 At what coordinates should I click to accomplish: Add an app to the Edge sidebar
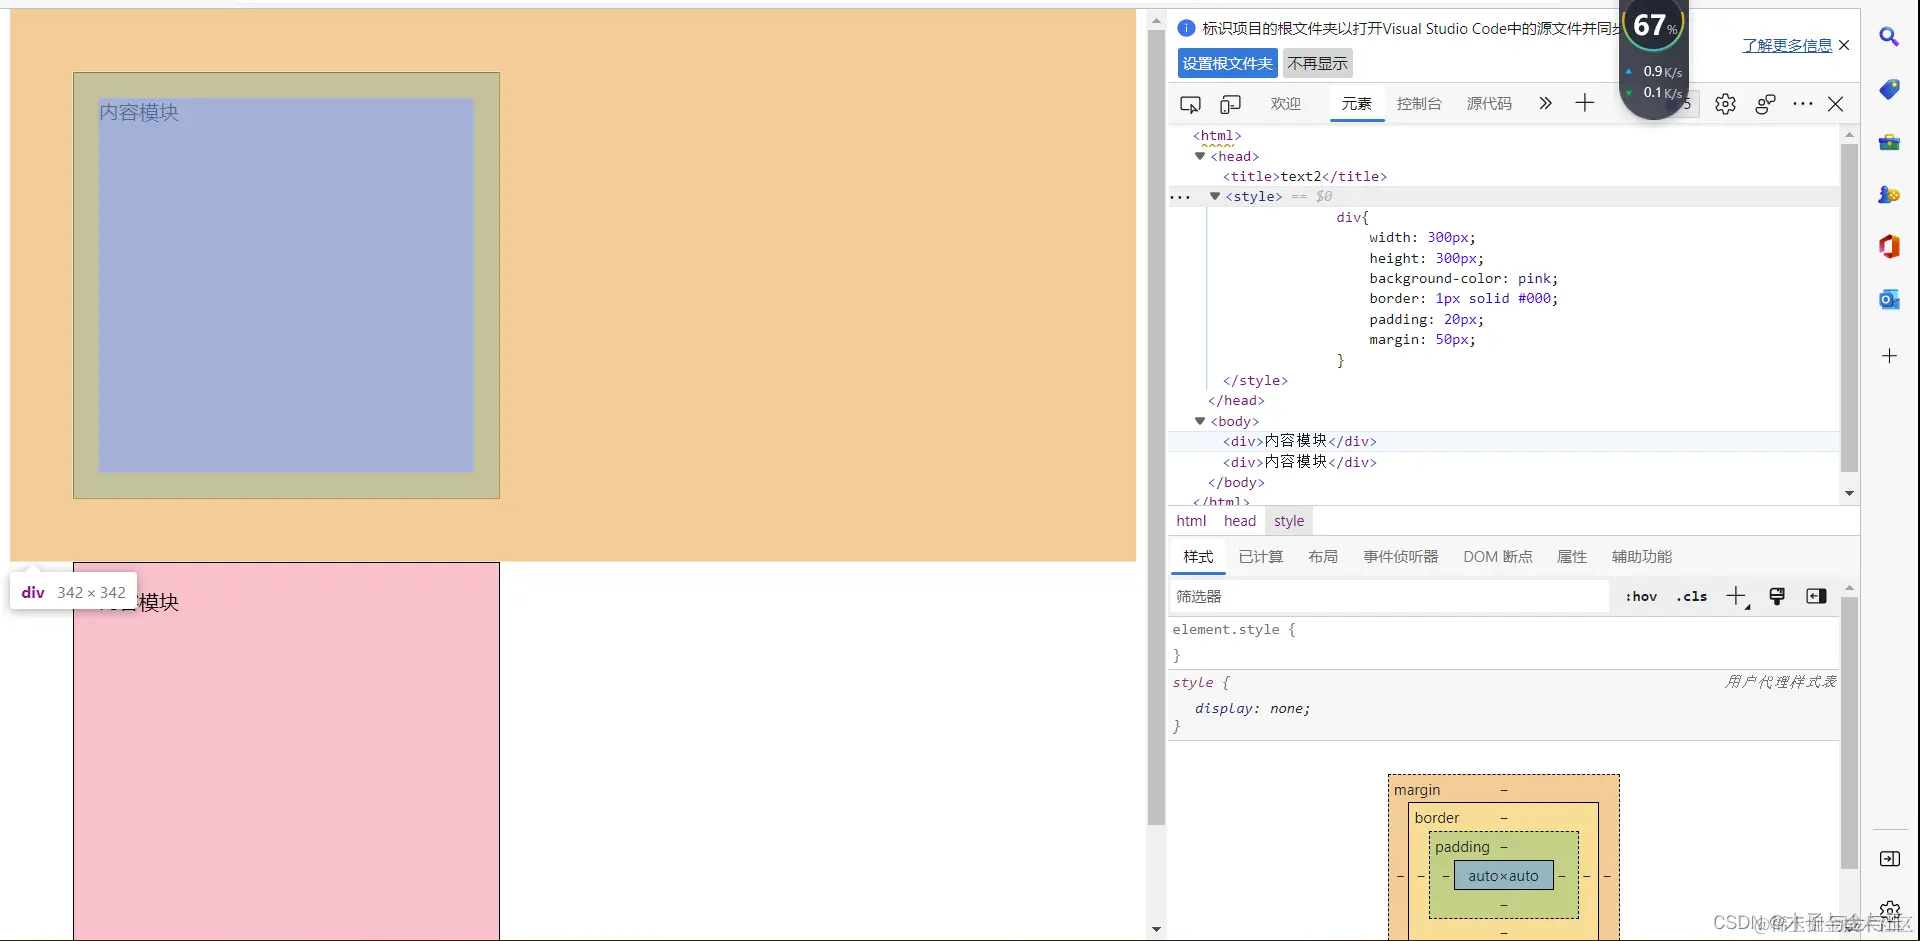point(1889,356)
